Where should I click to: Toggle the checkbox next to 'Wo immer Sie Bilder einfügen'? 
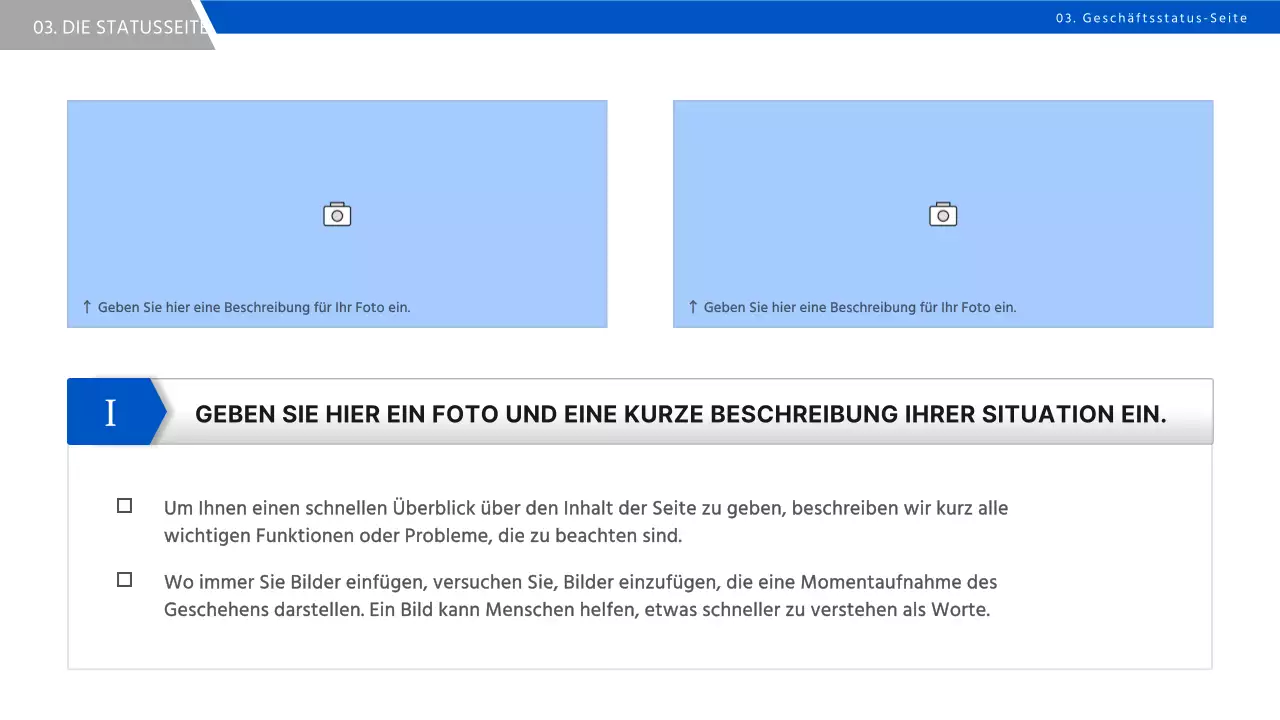[x=124, y=579]
